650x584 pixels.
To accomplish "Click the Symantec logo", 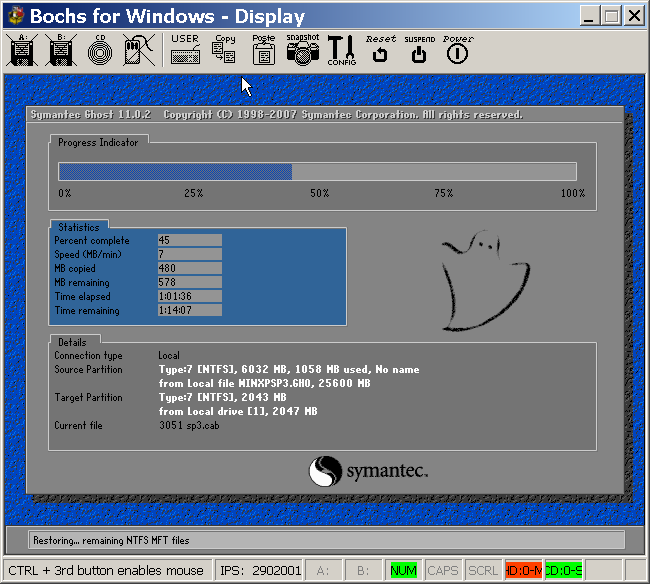I will [368, 471].
